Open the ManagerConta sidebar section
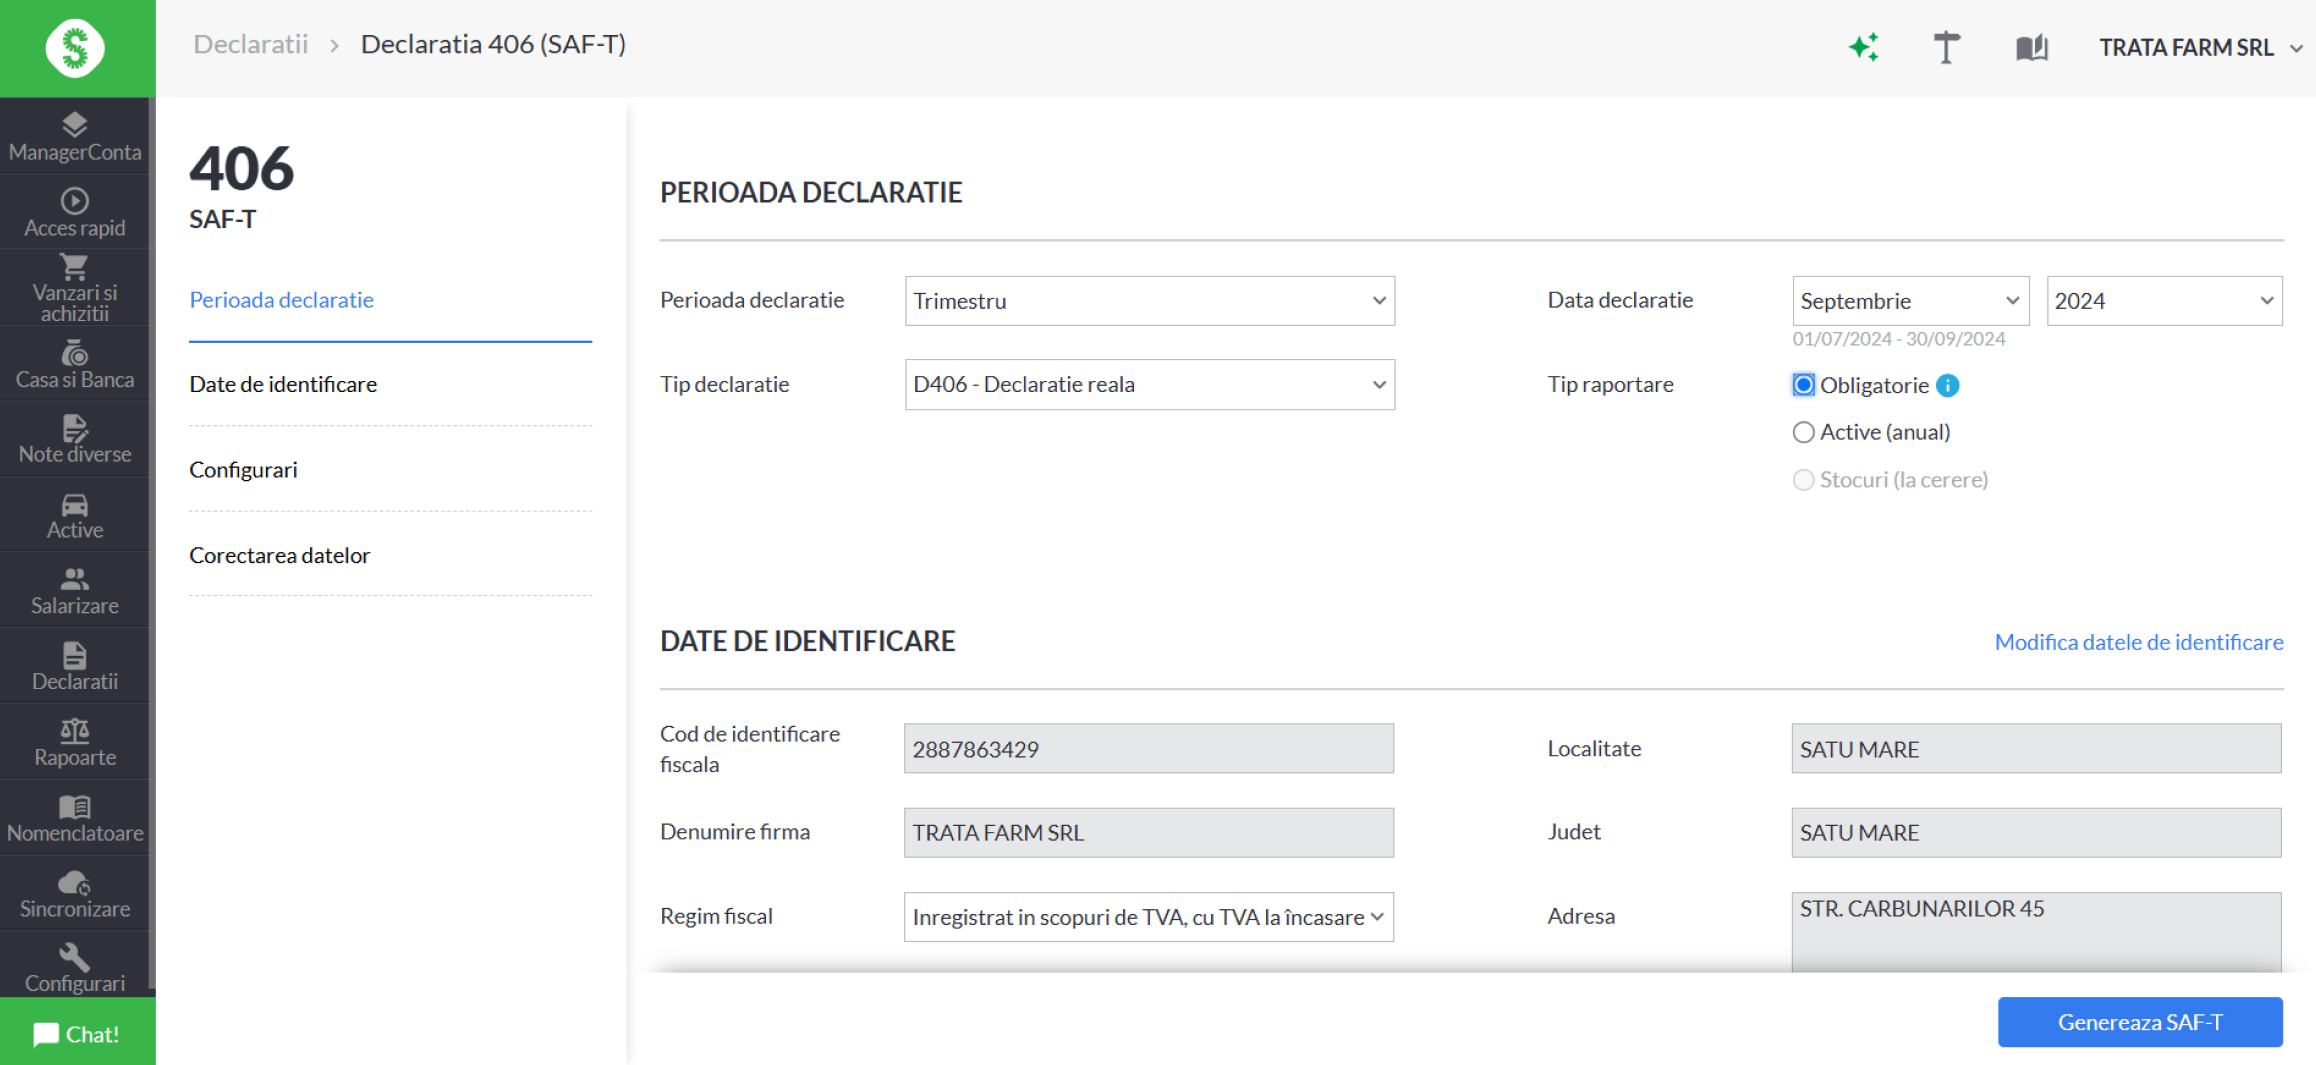This screenshot has width=2316, height=1065. pyautogui.click(x=75, y=137)
